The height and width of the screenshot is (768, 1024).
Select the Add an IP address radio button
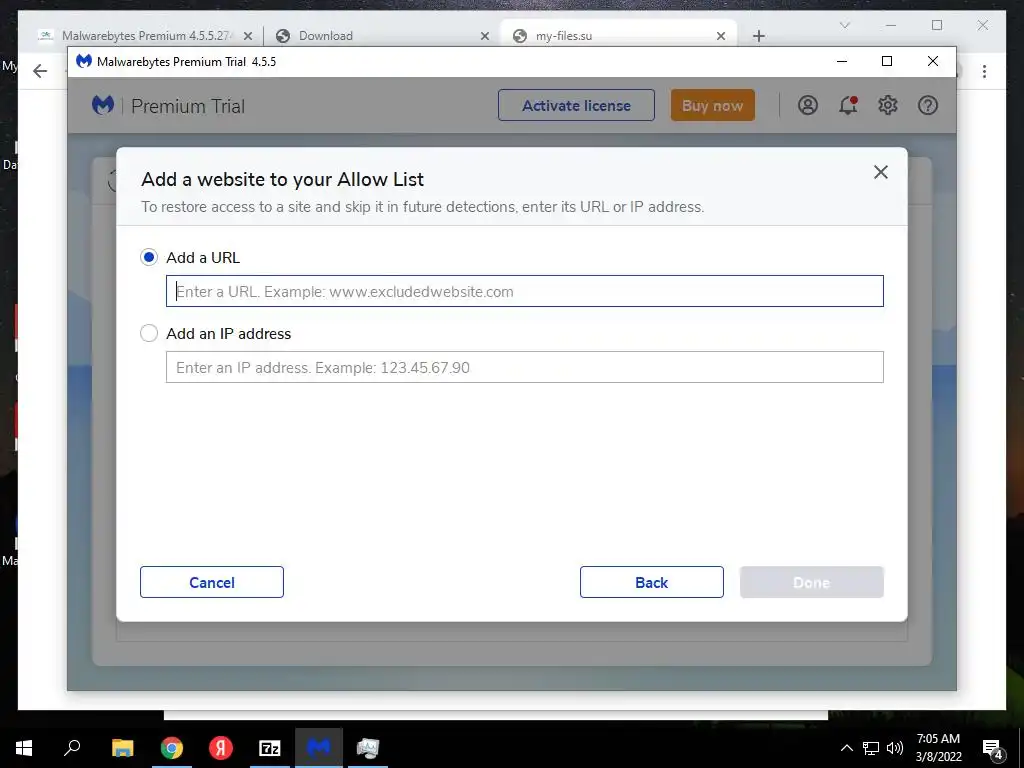[149, 333]
